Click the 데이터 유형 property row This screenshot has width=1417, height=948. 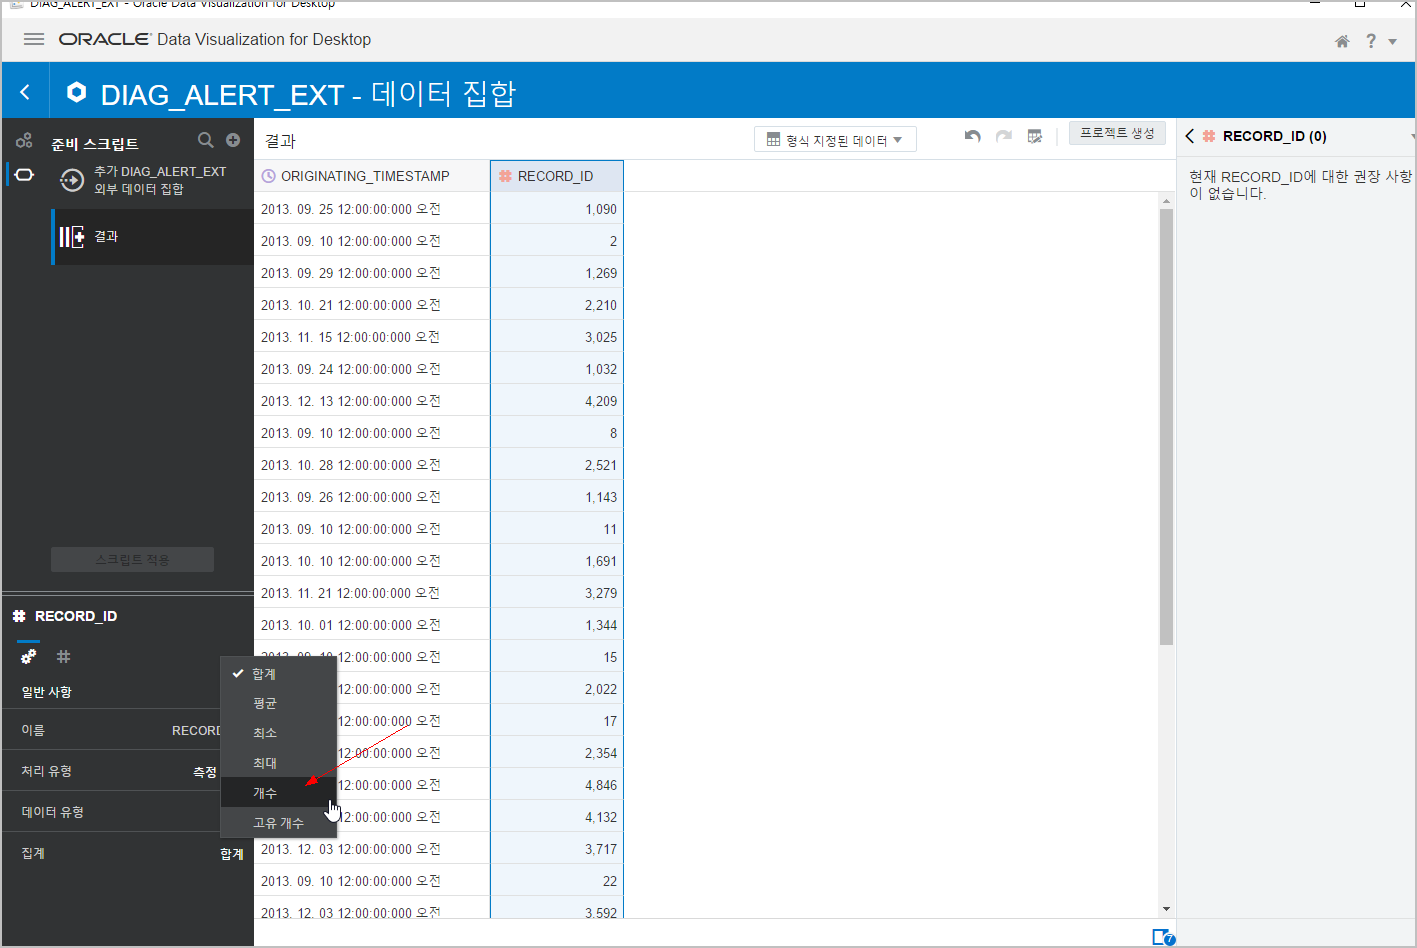[x=127, y=812]
